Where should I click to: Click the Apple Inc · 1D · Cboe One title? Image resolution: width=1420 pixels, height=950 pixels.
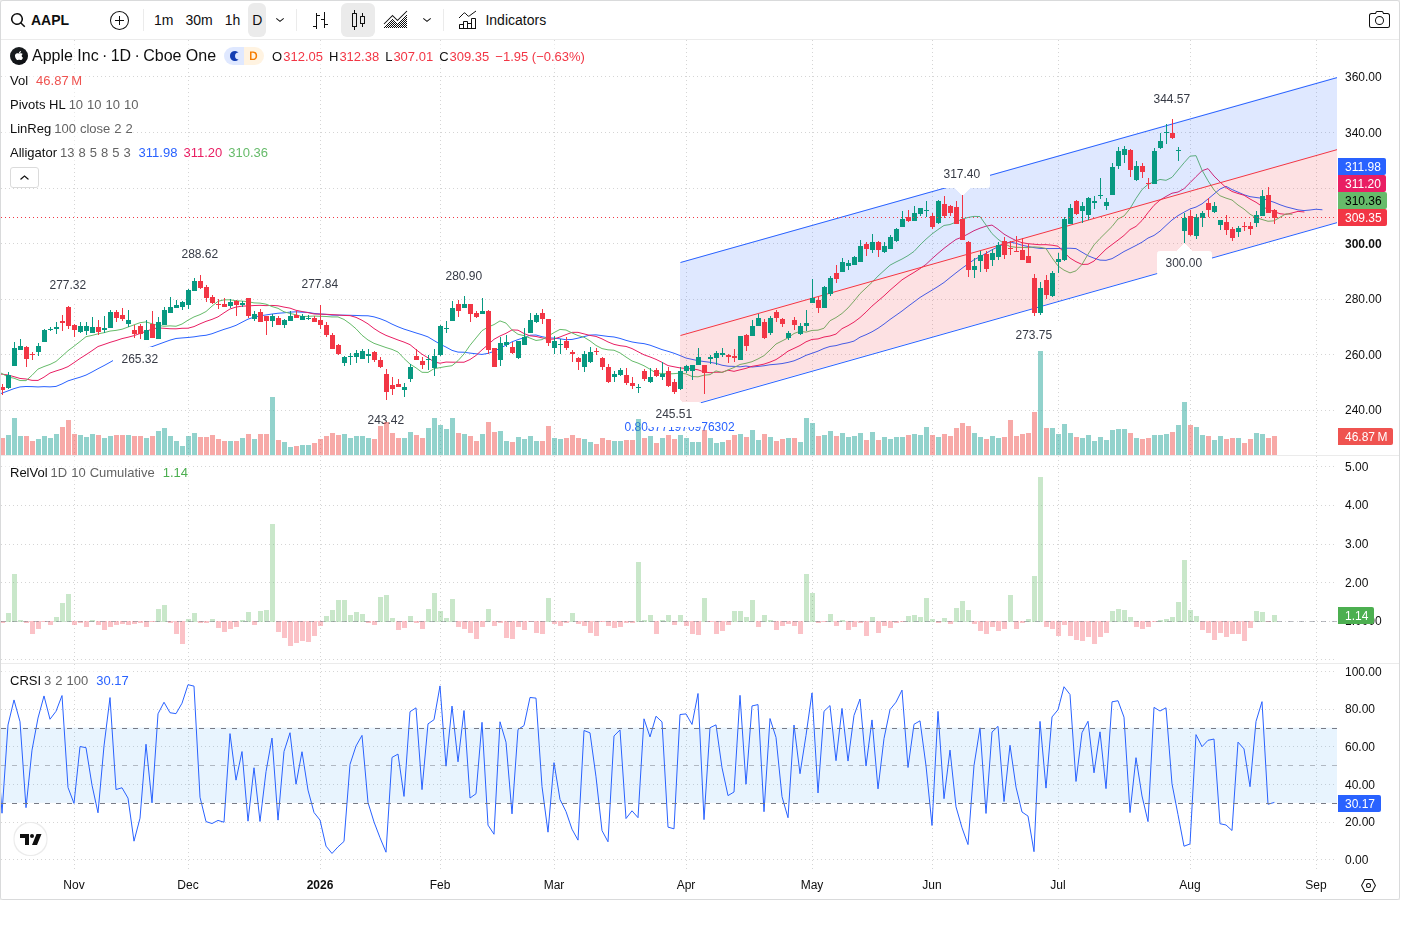coord(124,56)
